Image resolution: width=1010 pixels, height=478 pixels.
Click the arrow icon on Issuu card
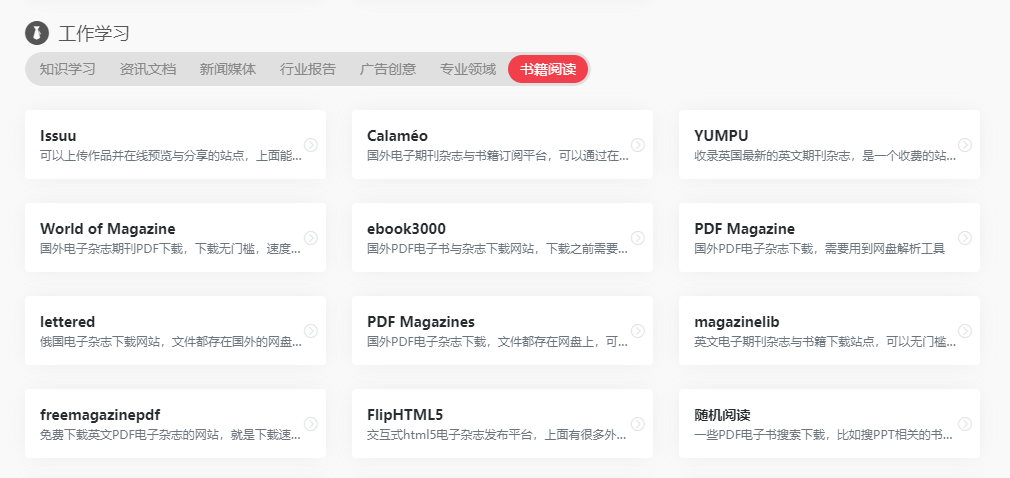click(x=310, y=145)
